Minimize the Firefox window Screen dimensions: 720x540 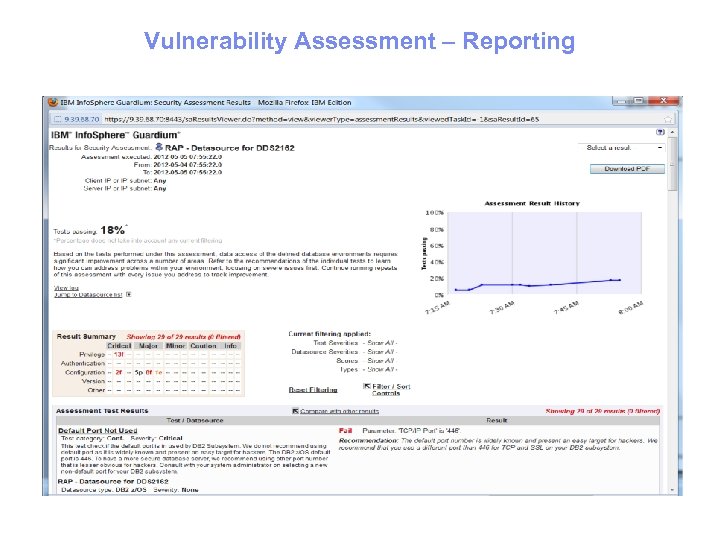point(623,101)
